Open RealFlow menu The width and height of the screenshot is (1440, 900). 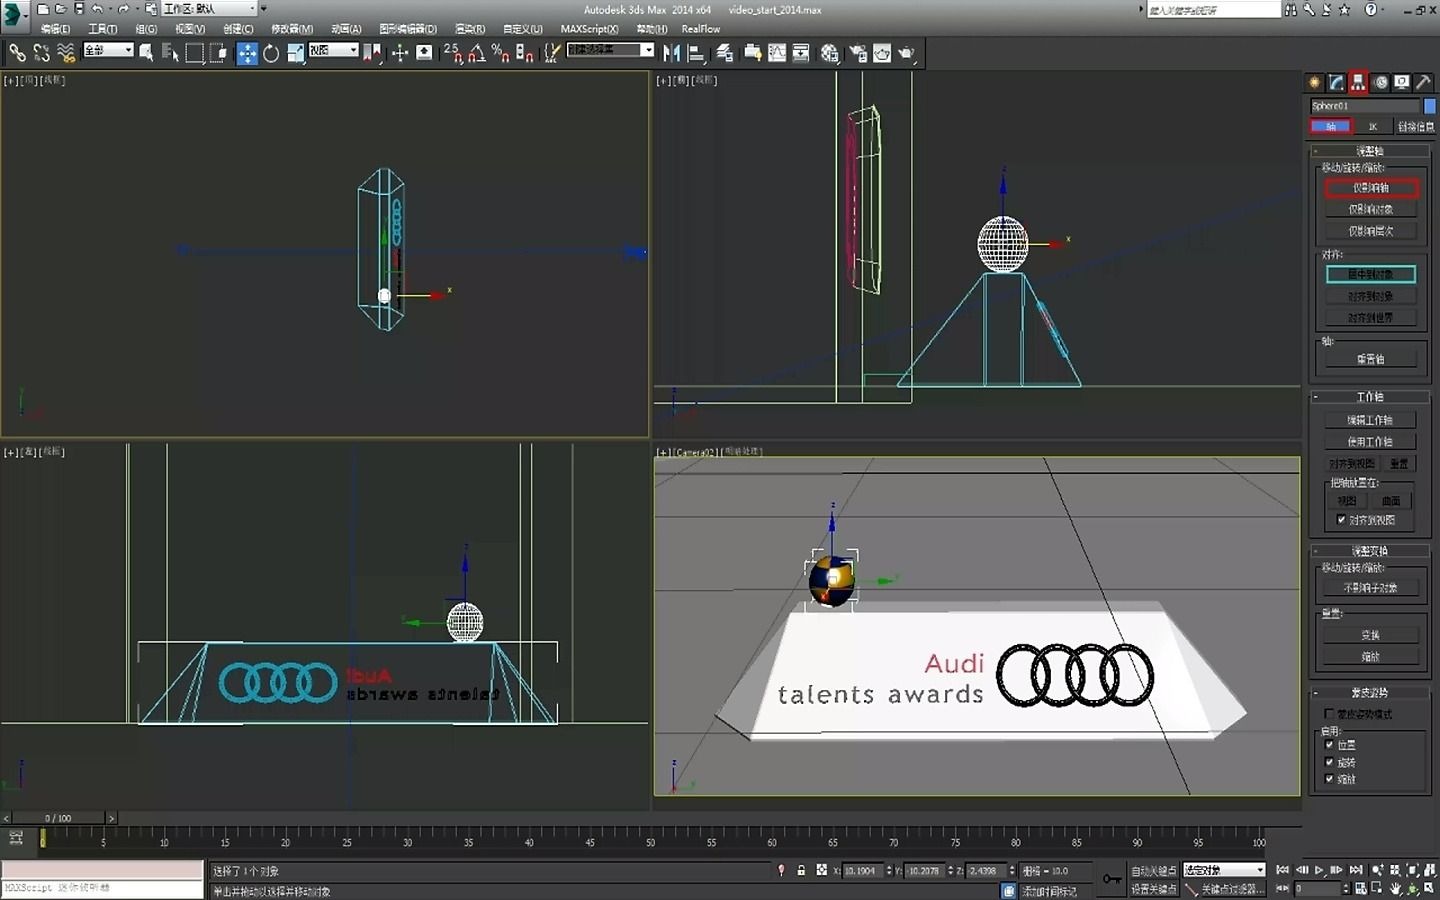(x=701, y=29)
